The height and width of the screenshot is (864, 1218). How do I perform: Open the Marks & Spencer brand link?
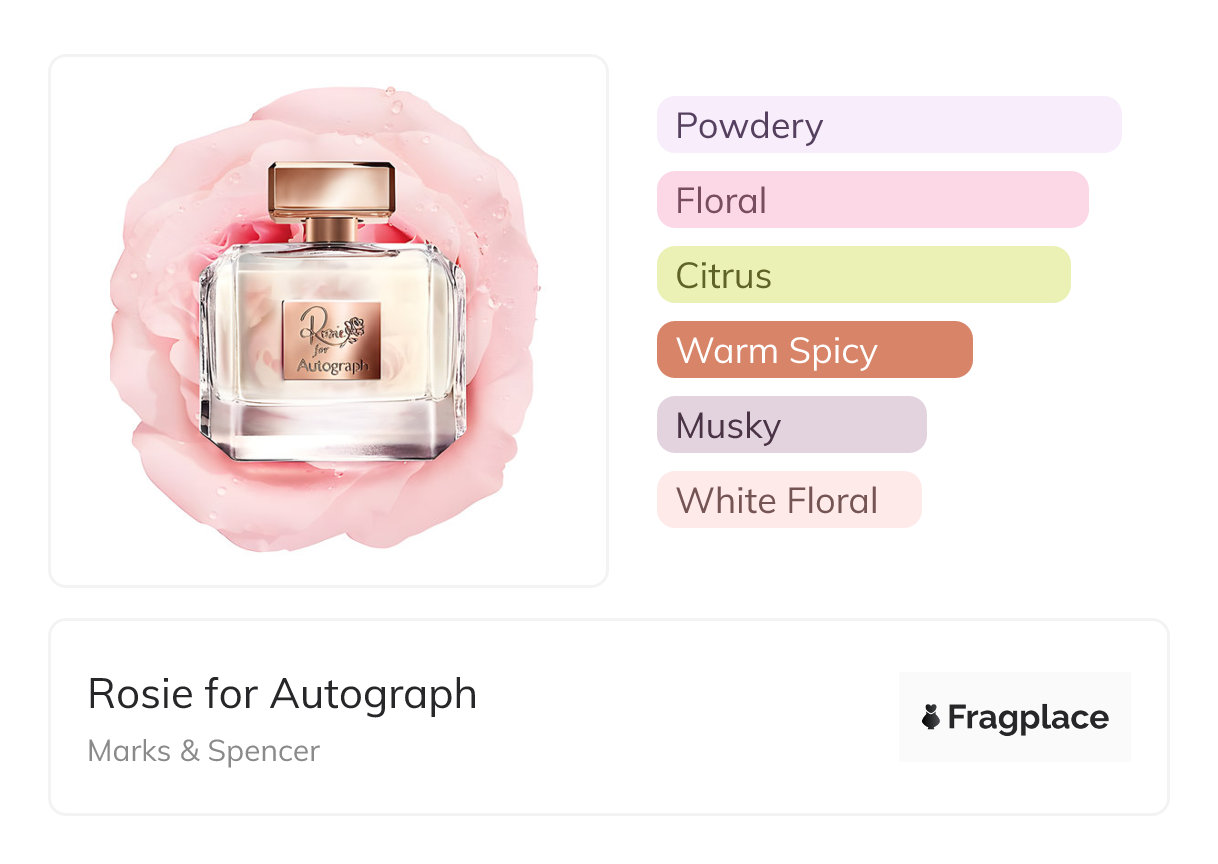click(203, 751)
